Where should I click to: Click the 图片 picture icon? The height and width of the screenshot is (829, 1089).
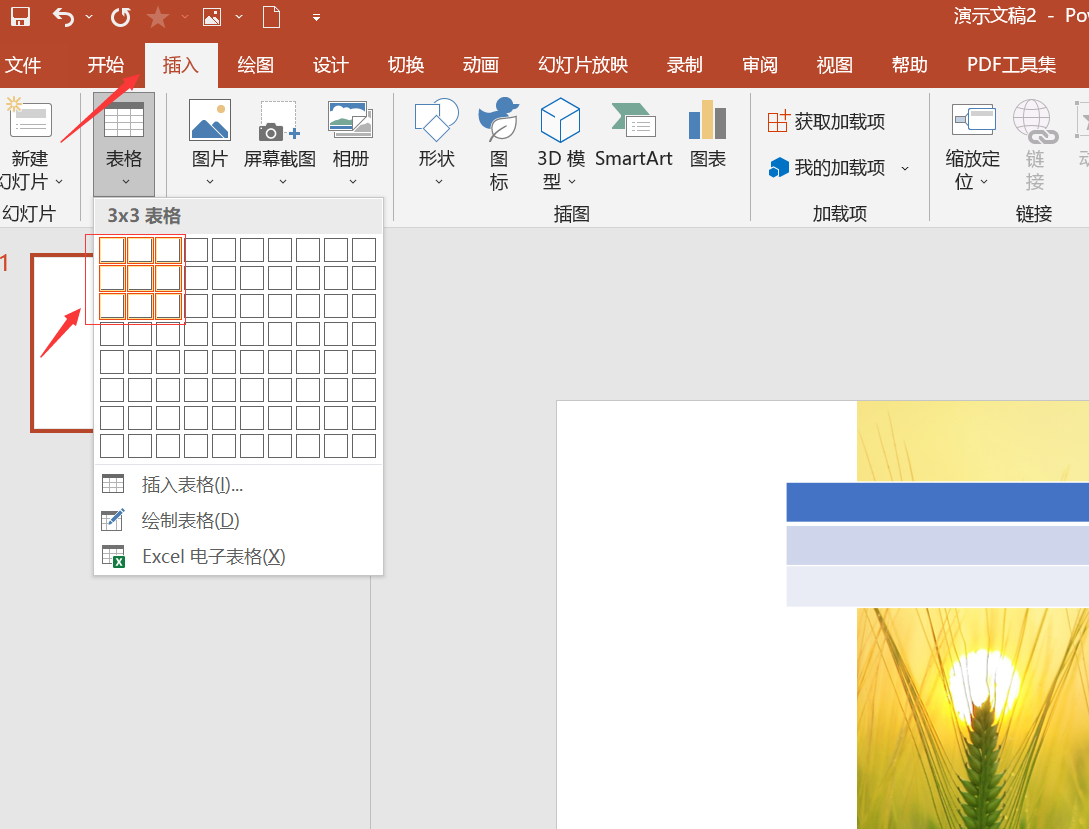pos(210,119)
